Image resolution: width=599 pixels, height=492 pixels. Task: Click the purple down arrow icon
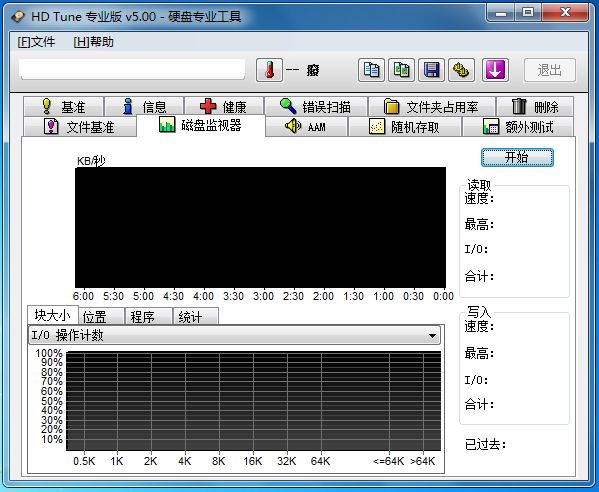[495, 70]
